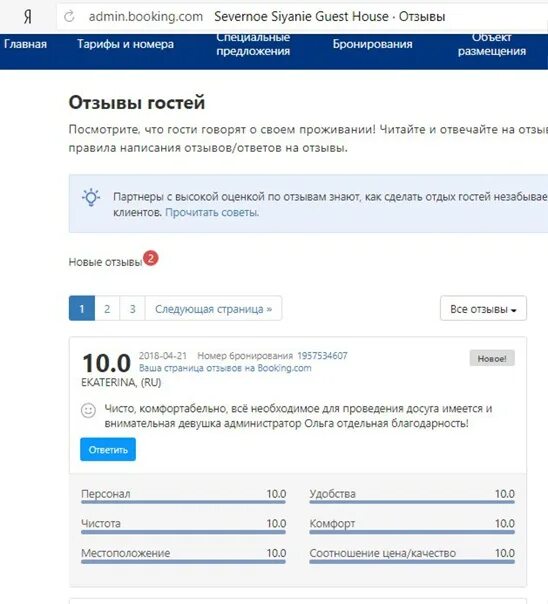Image resolution: width=548 pixels, height=604 pixels.
Task: Go to Бронирования section
Action: 372,44
